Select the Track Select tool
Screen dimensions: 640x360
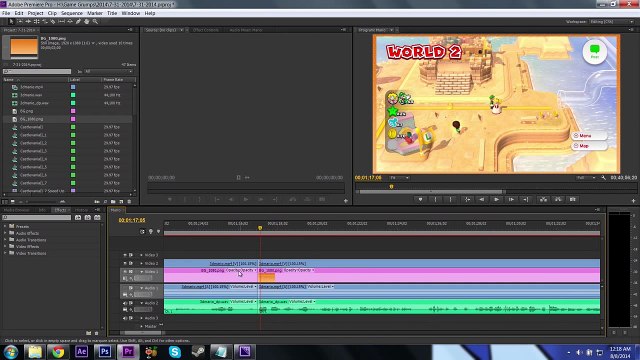pyautogui.click(x=20, y=21)
